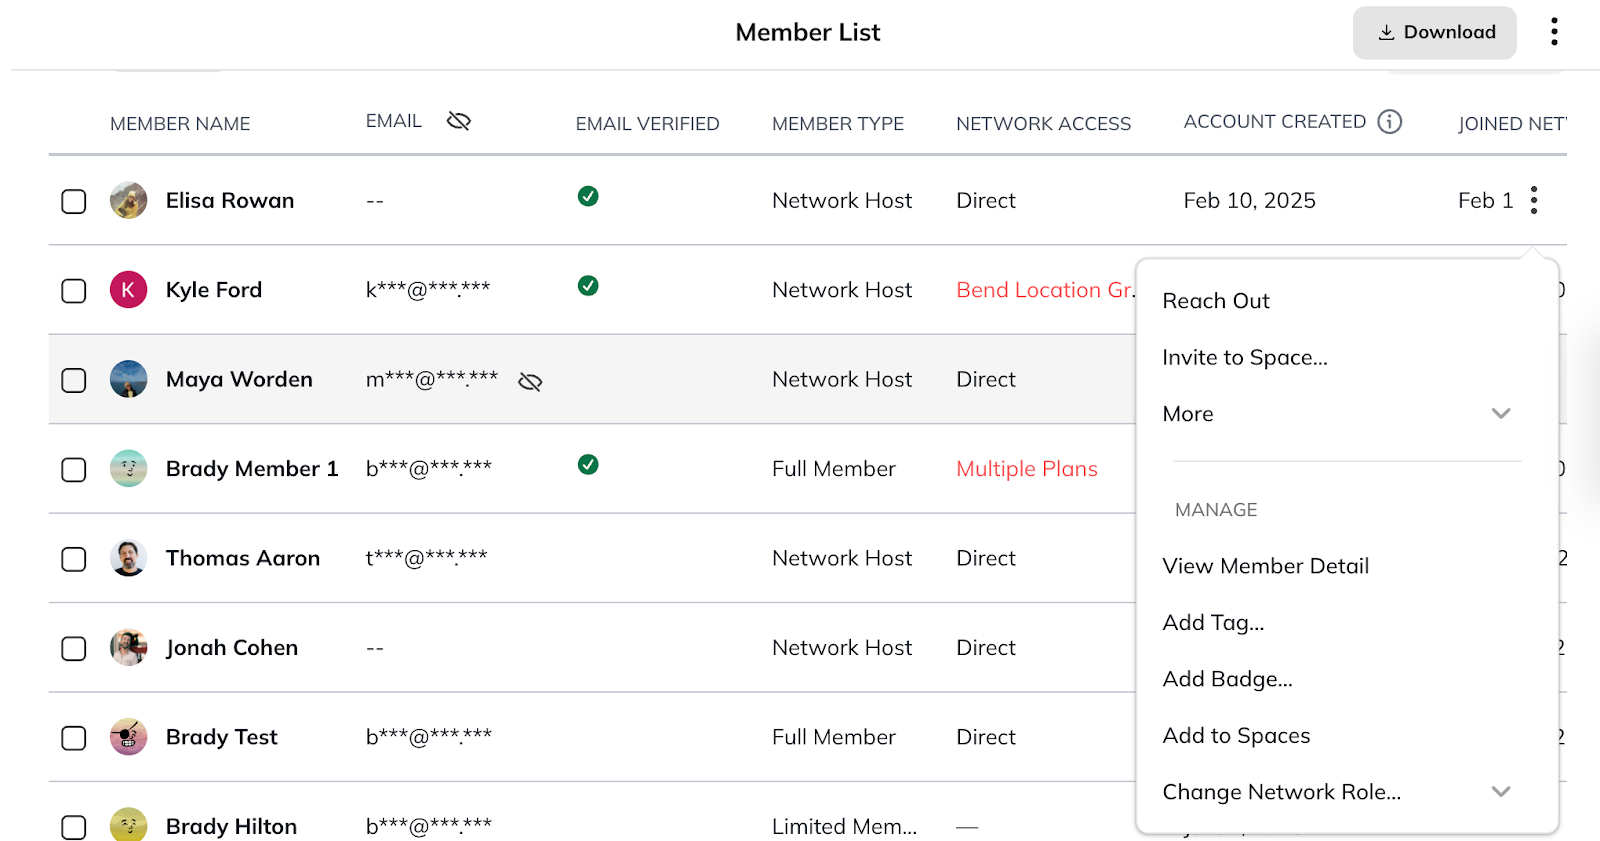Click Thomas Aaron's profile avatar
Screen dimensions: 1600x841
pyautogui.click(x=128, y=558)
